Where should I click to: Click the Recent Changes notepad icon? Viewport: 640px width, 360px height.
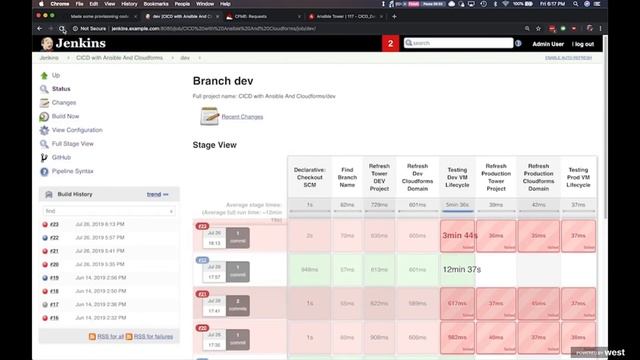[x=209, y=116]
